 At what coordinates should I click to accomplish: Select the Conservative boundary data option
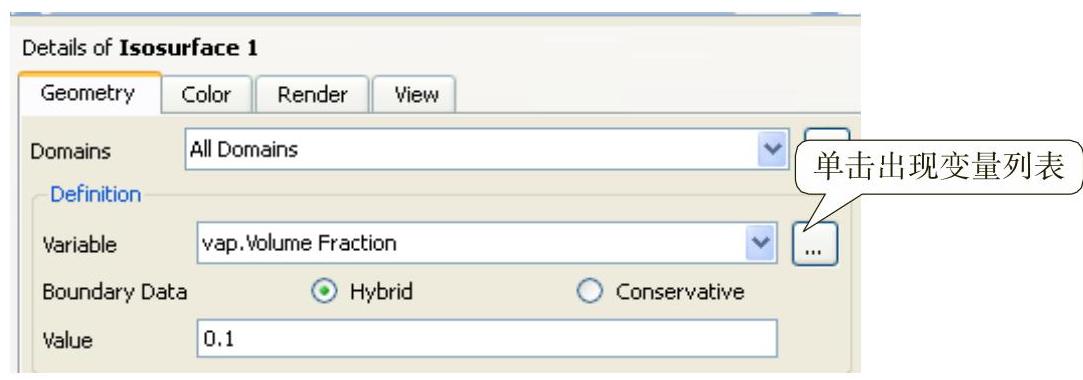click(589, 292)
